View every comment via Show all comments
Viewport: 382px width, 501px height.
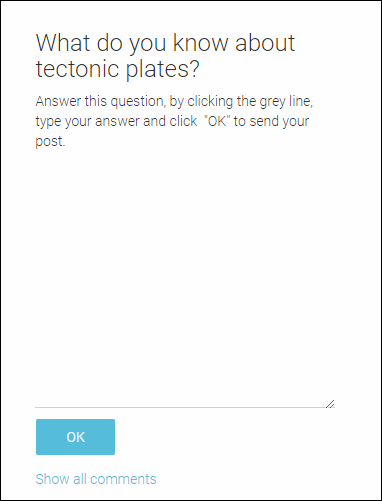[x=96, y=479]
